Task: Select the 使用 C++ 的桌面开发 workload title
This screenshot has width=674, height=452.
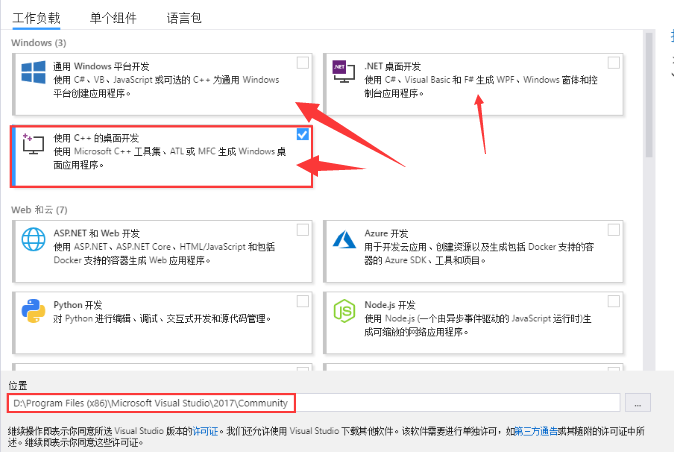Action: [96, 138]
